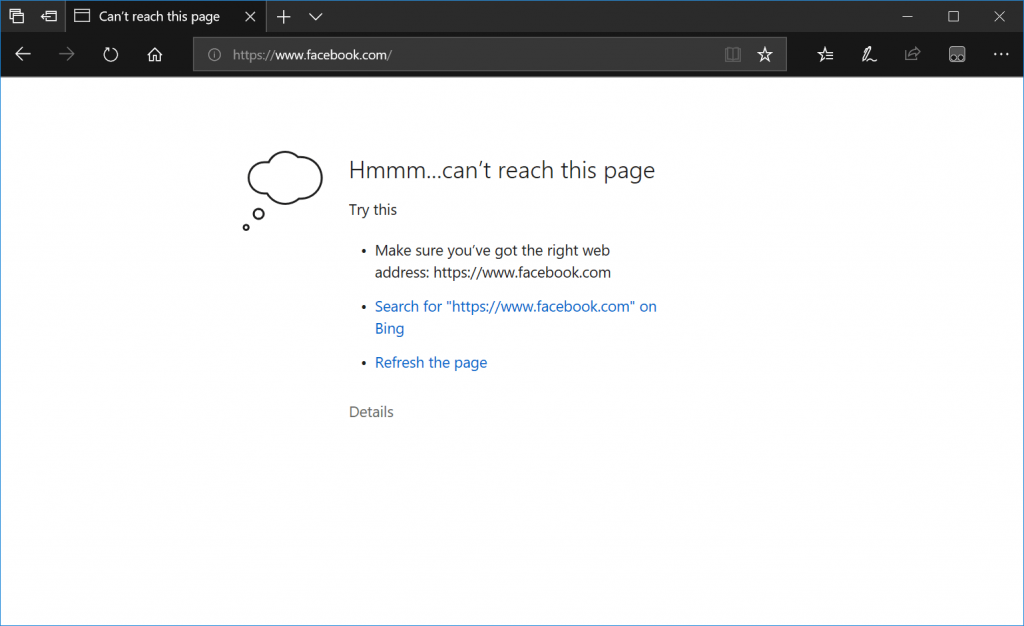Switch to Reading view
1024x626 pixels.
pyautogui.click(x=733, y=54)
